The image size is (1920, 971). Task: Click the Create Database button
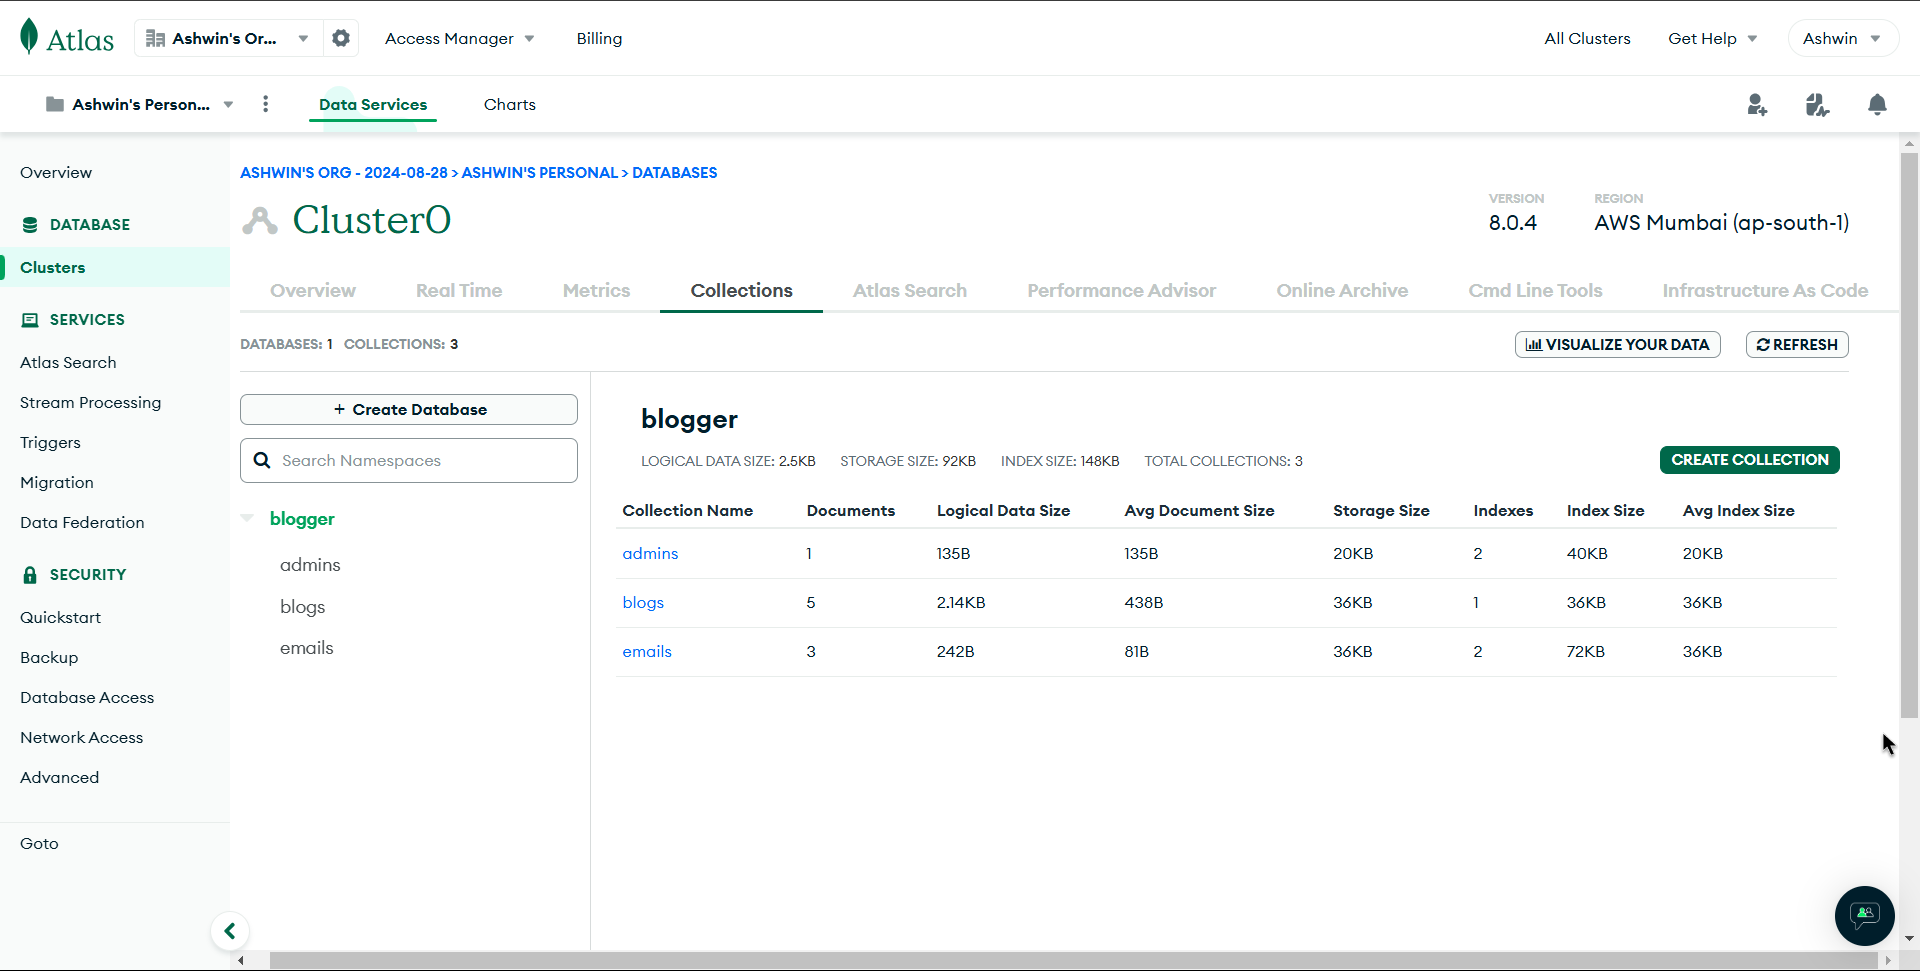[x=409, y=409]
